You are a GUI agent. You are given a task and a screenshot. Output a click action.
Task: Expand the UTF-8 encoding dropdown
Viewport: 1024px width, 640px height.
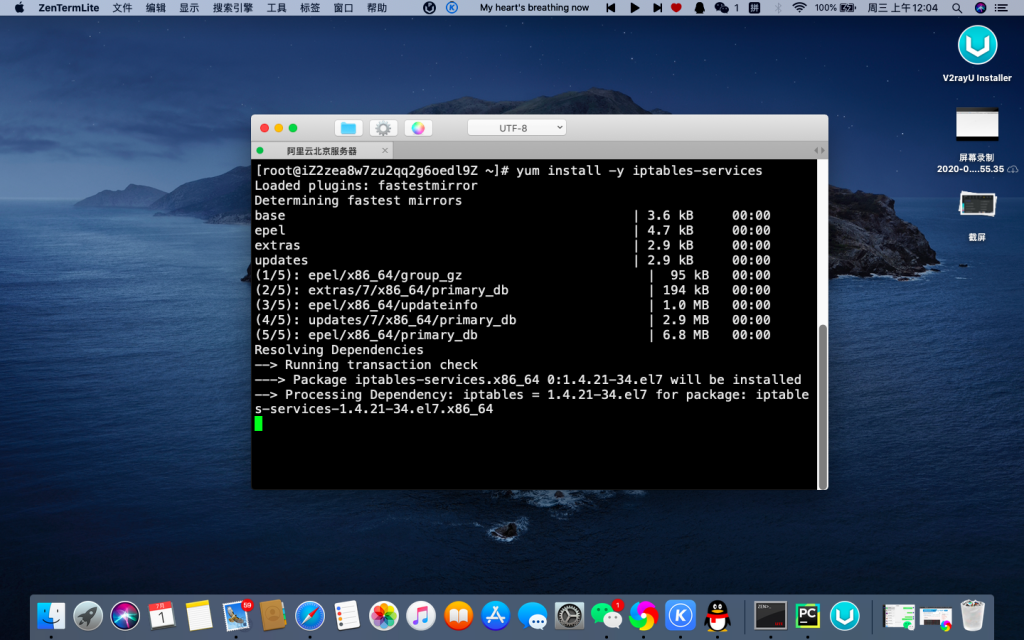pos(516,128)
